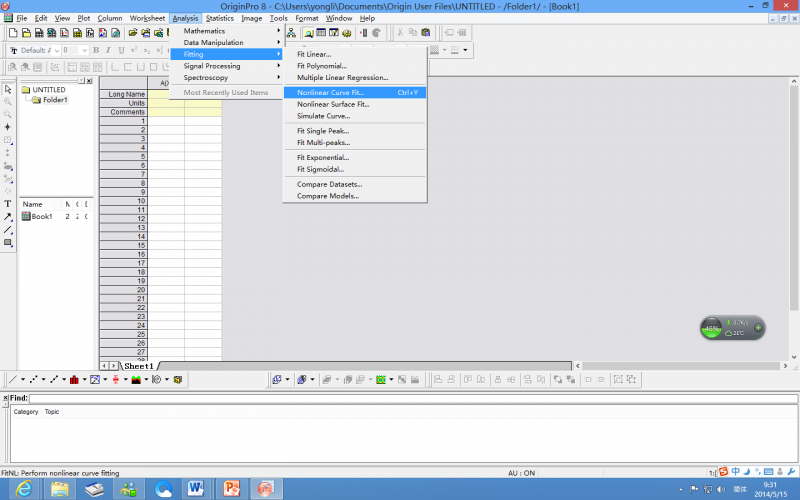Open Internet Explorer from the taskbar
The width and height of the screenshot is (800, 500).
coord(24,489)
